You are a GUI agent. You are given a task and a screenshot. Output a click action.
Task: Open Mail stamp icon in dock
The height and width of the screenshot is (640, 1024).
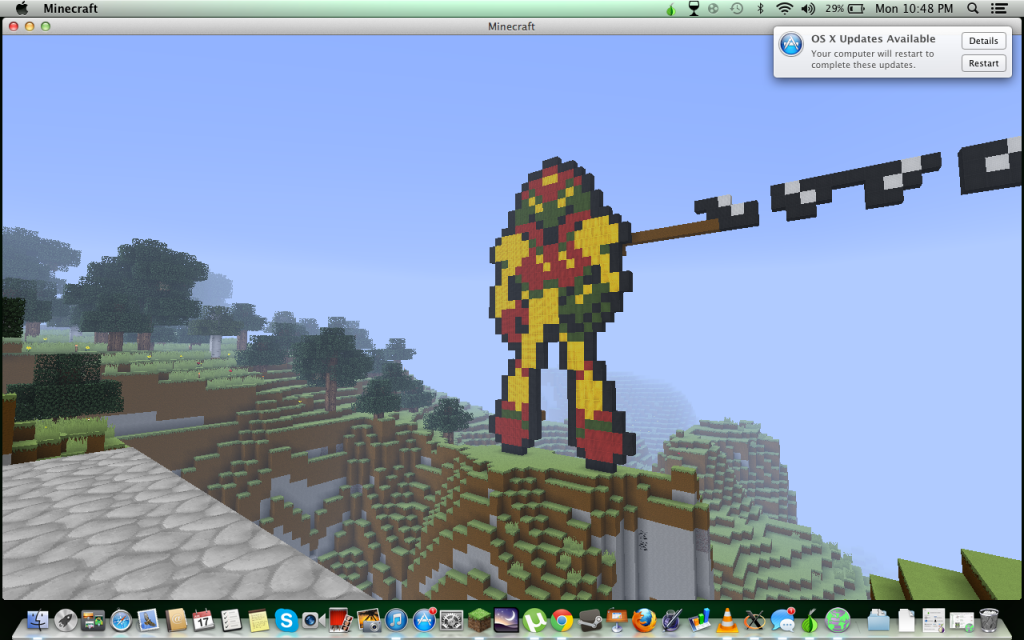[148, 619]
